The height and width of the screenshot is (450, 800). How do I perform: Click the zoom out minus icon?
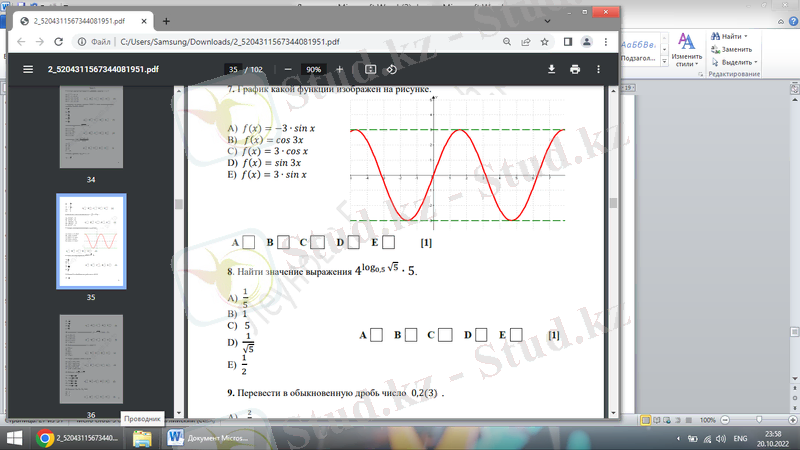point(288,69)
